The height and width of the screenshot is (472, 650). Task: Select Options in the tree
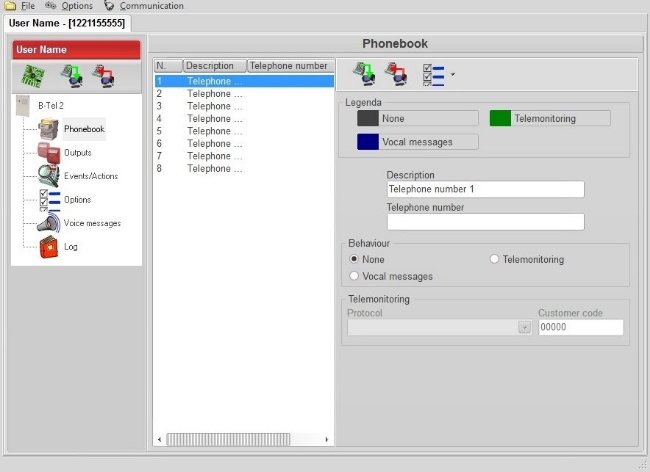(x=78, y=200)
